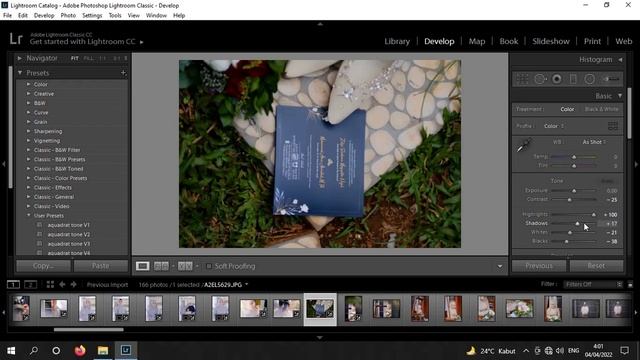640x360 pixels.
Task: Open the Filters Off dropdown
Action: (x=593, y=284)
